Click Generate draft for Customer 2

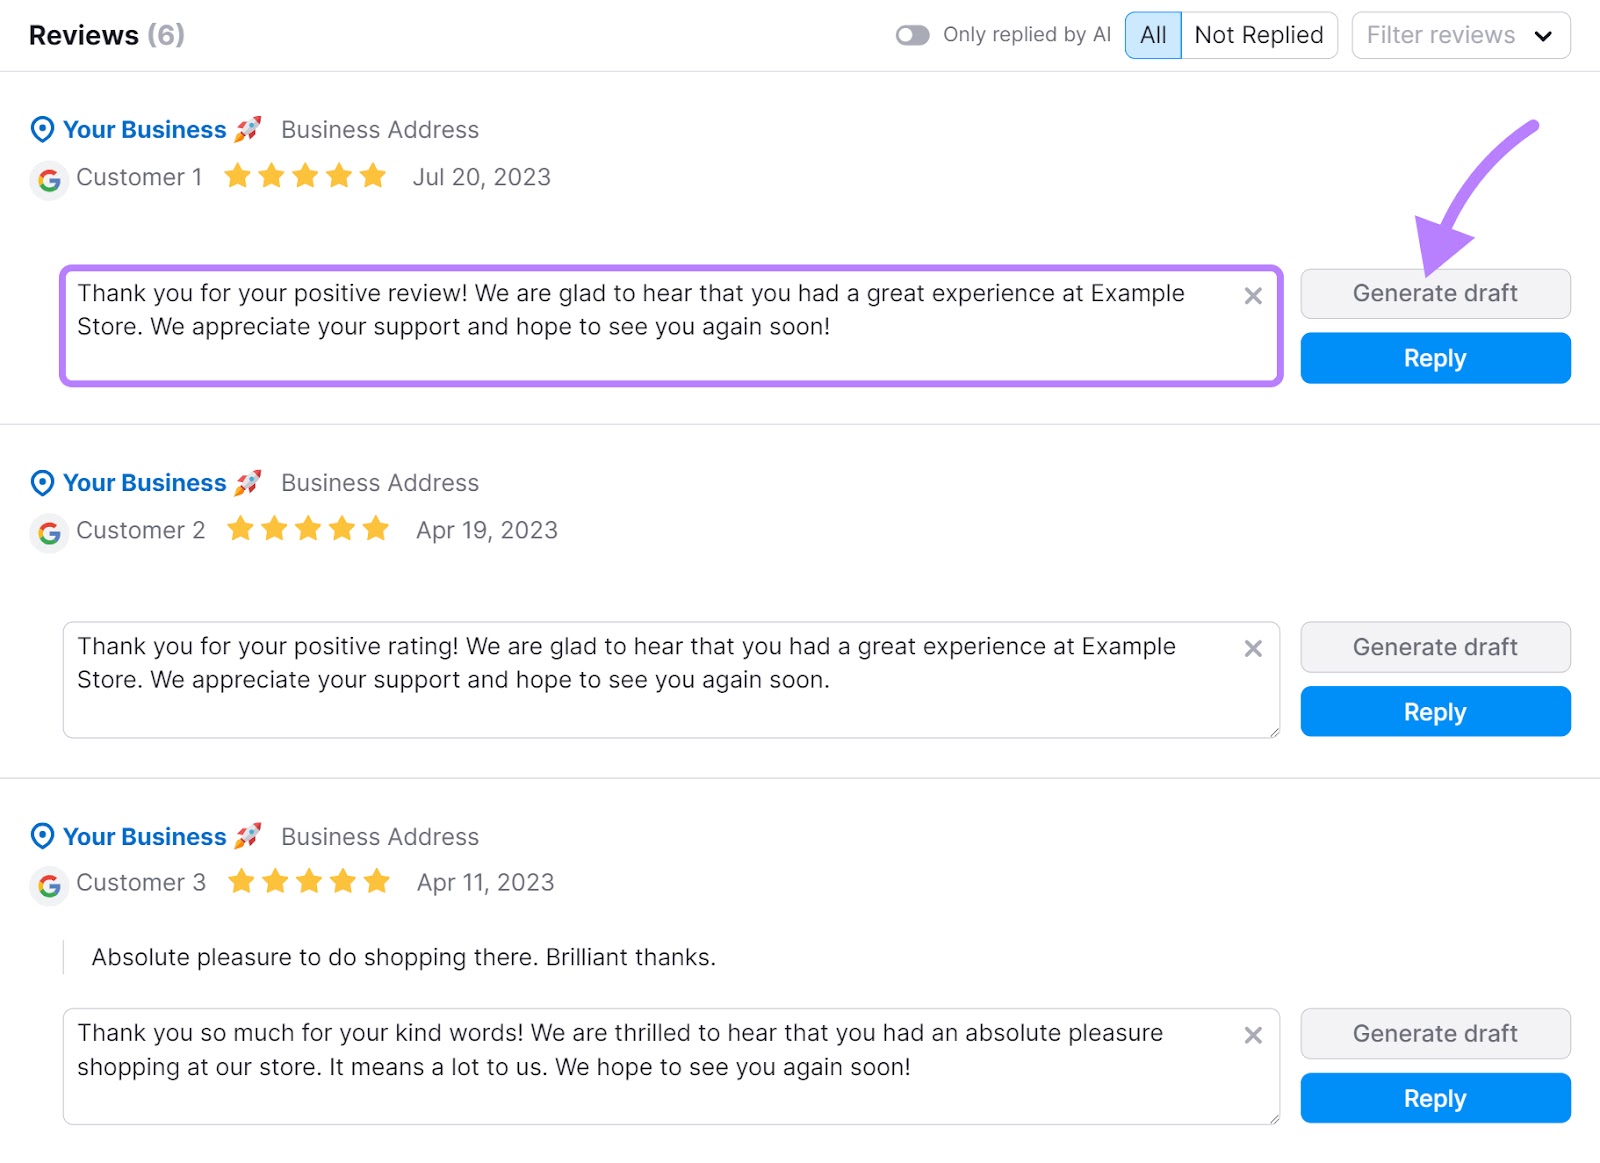click(1434, 647)
